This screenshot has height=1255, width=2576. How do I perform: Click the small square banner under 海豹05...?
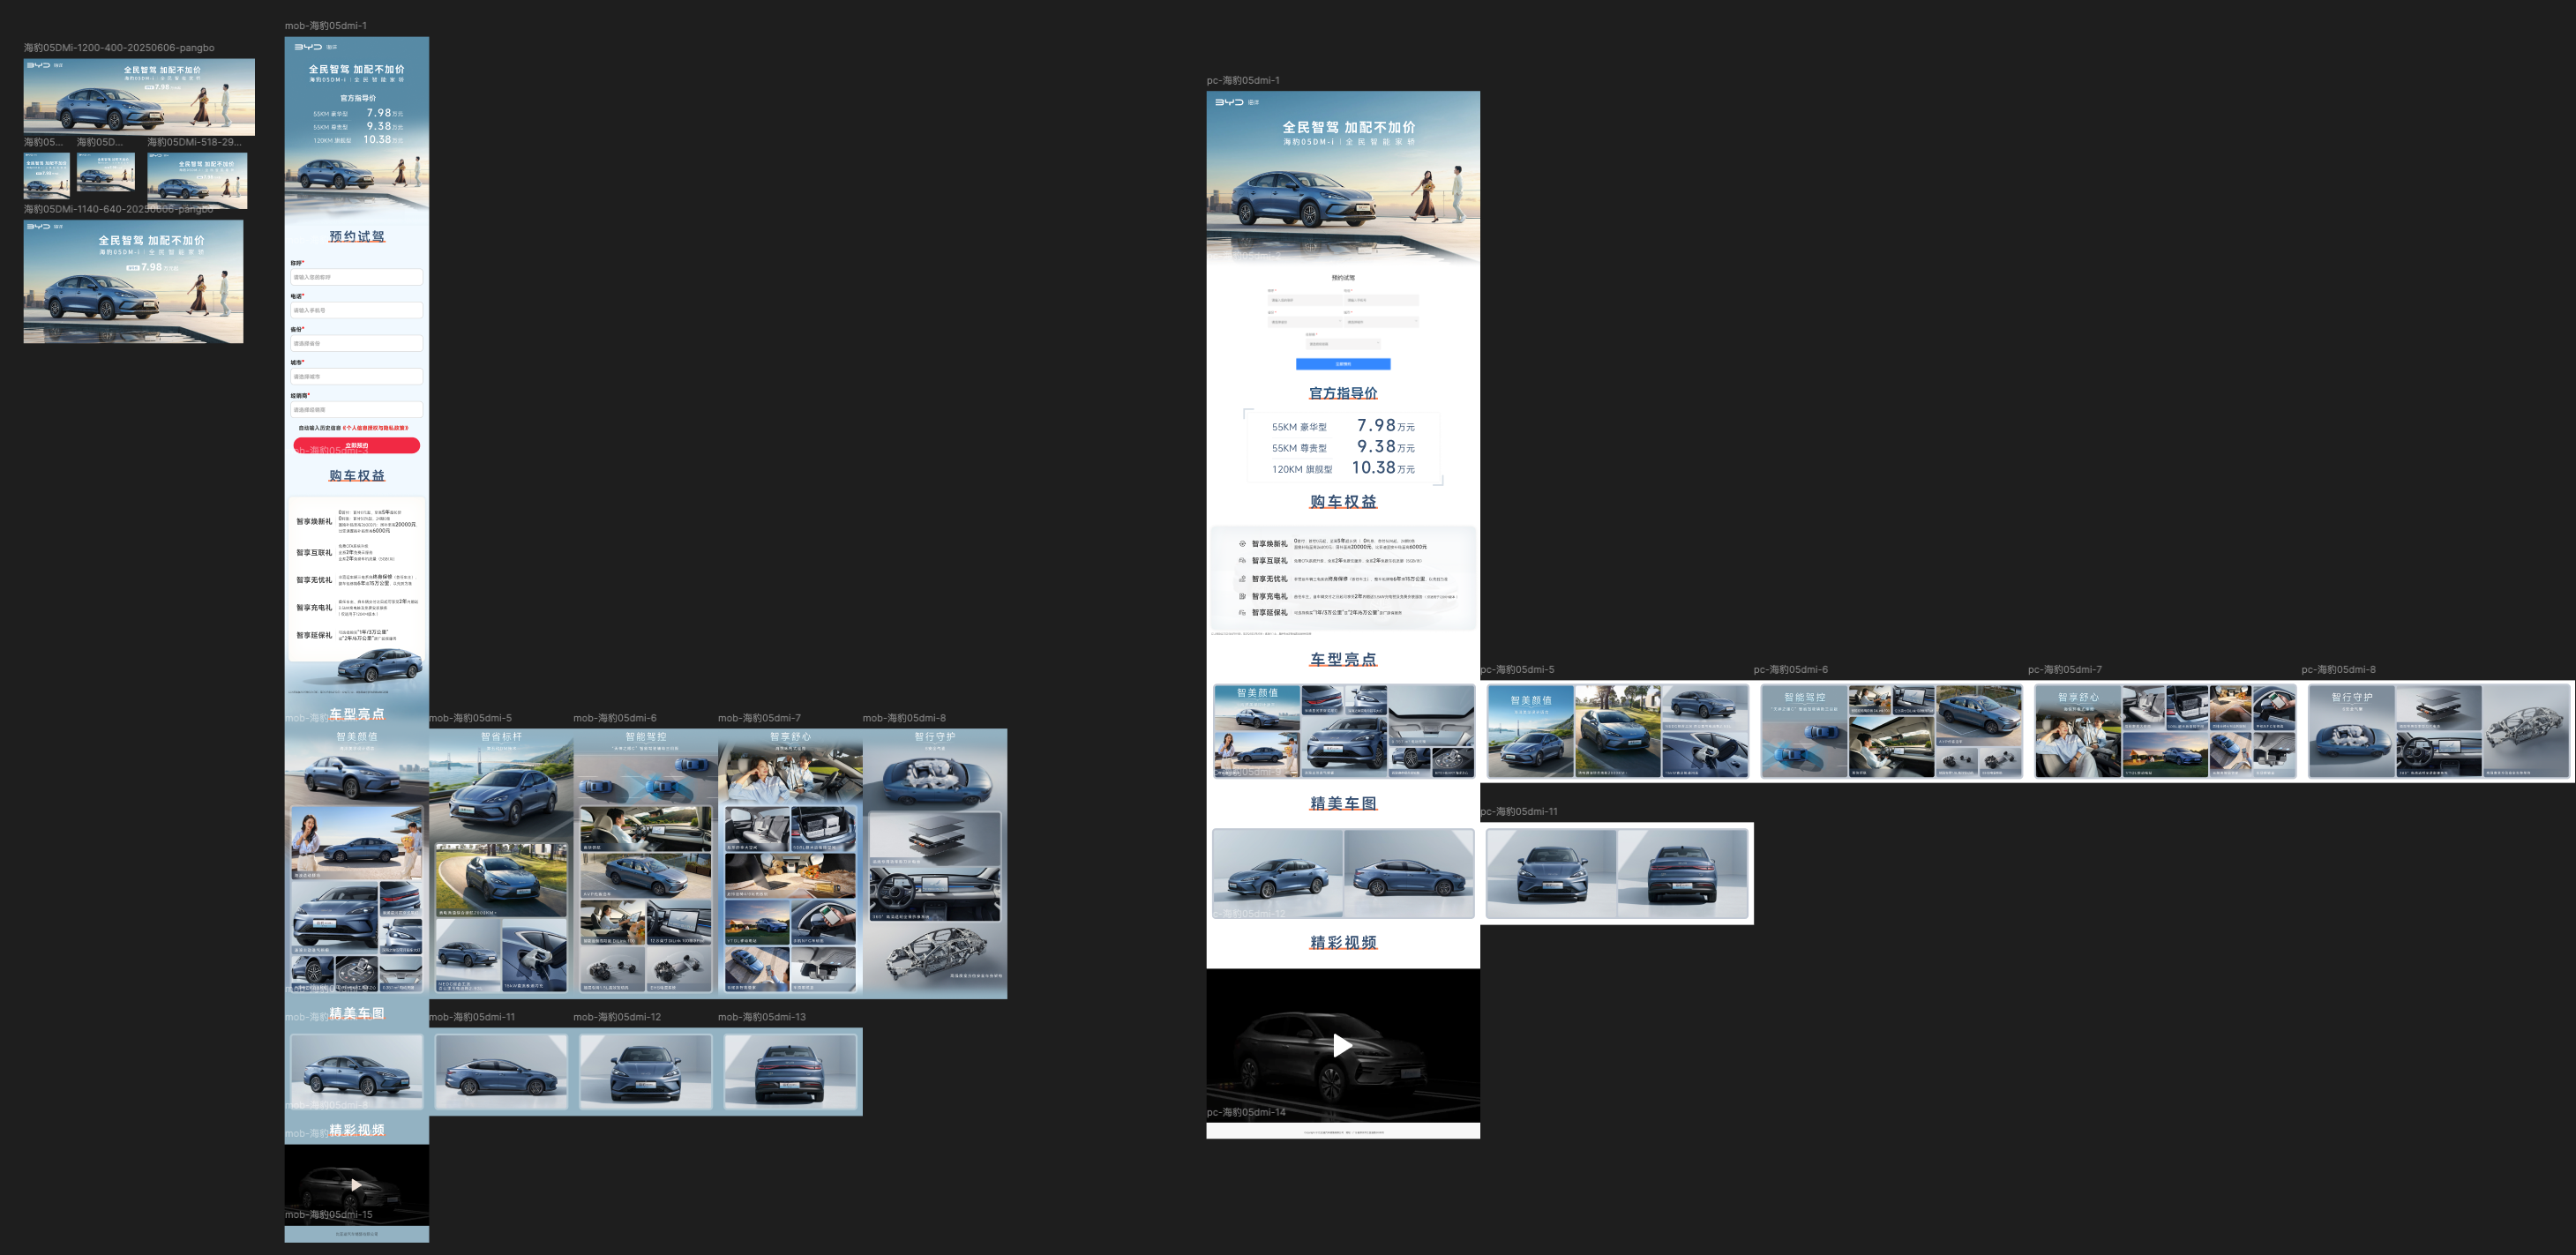pos(46,175)
